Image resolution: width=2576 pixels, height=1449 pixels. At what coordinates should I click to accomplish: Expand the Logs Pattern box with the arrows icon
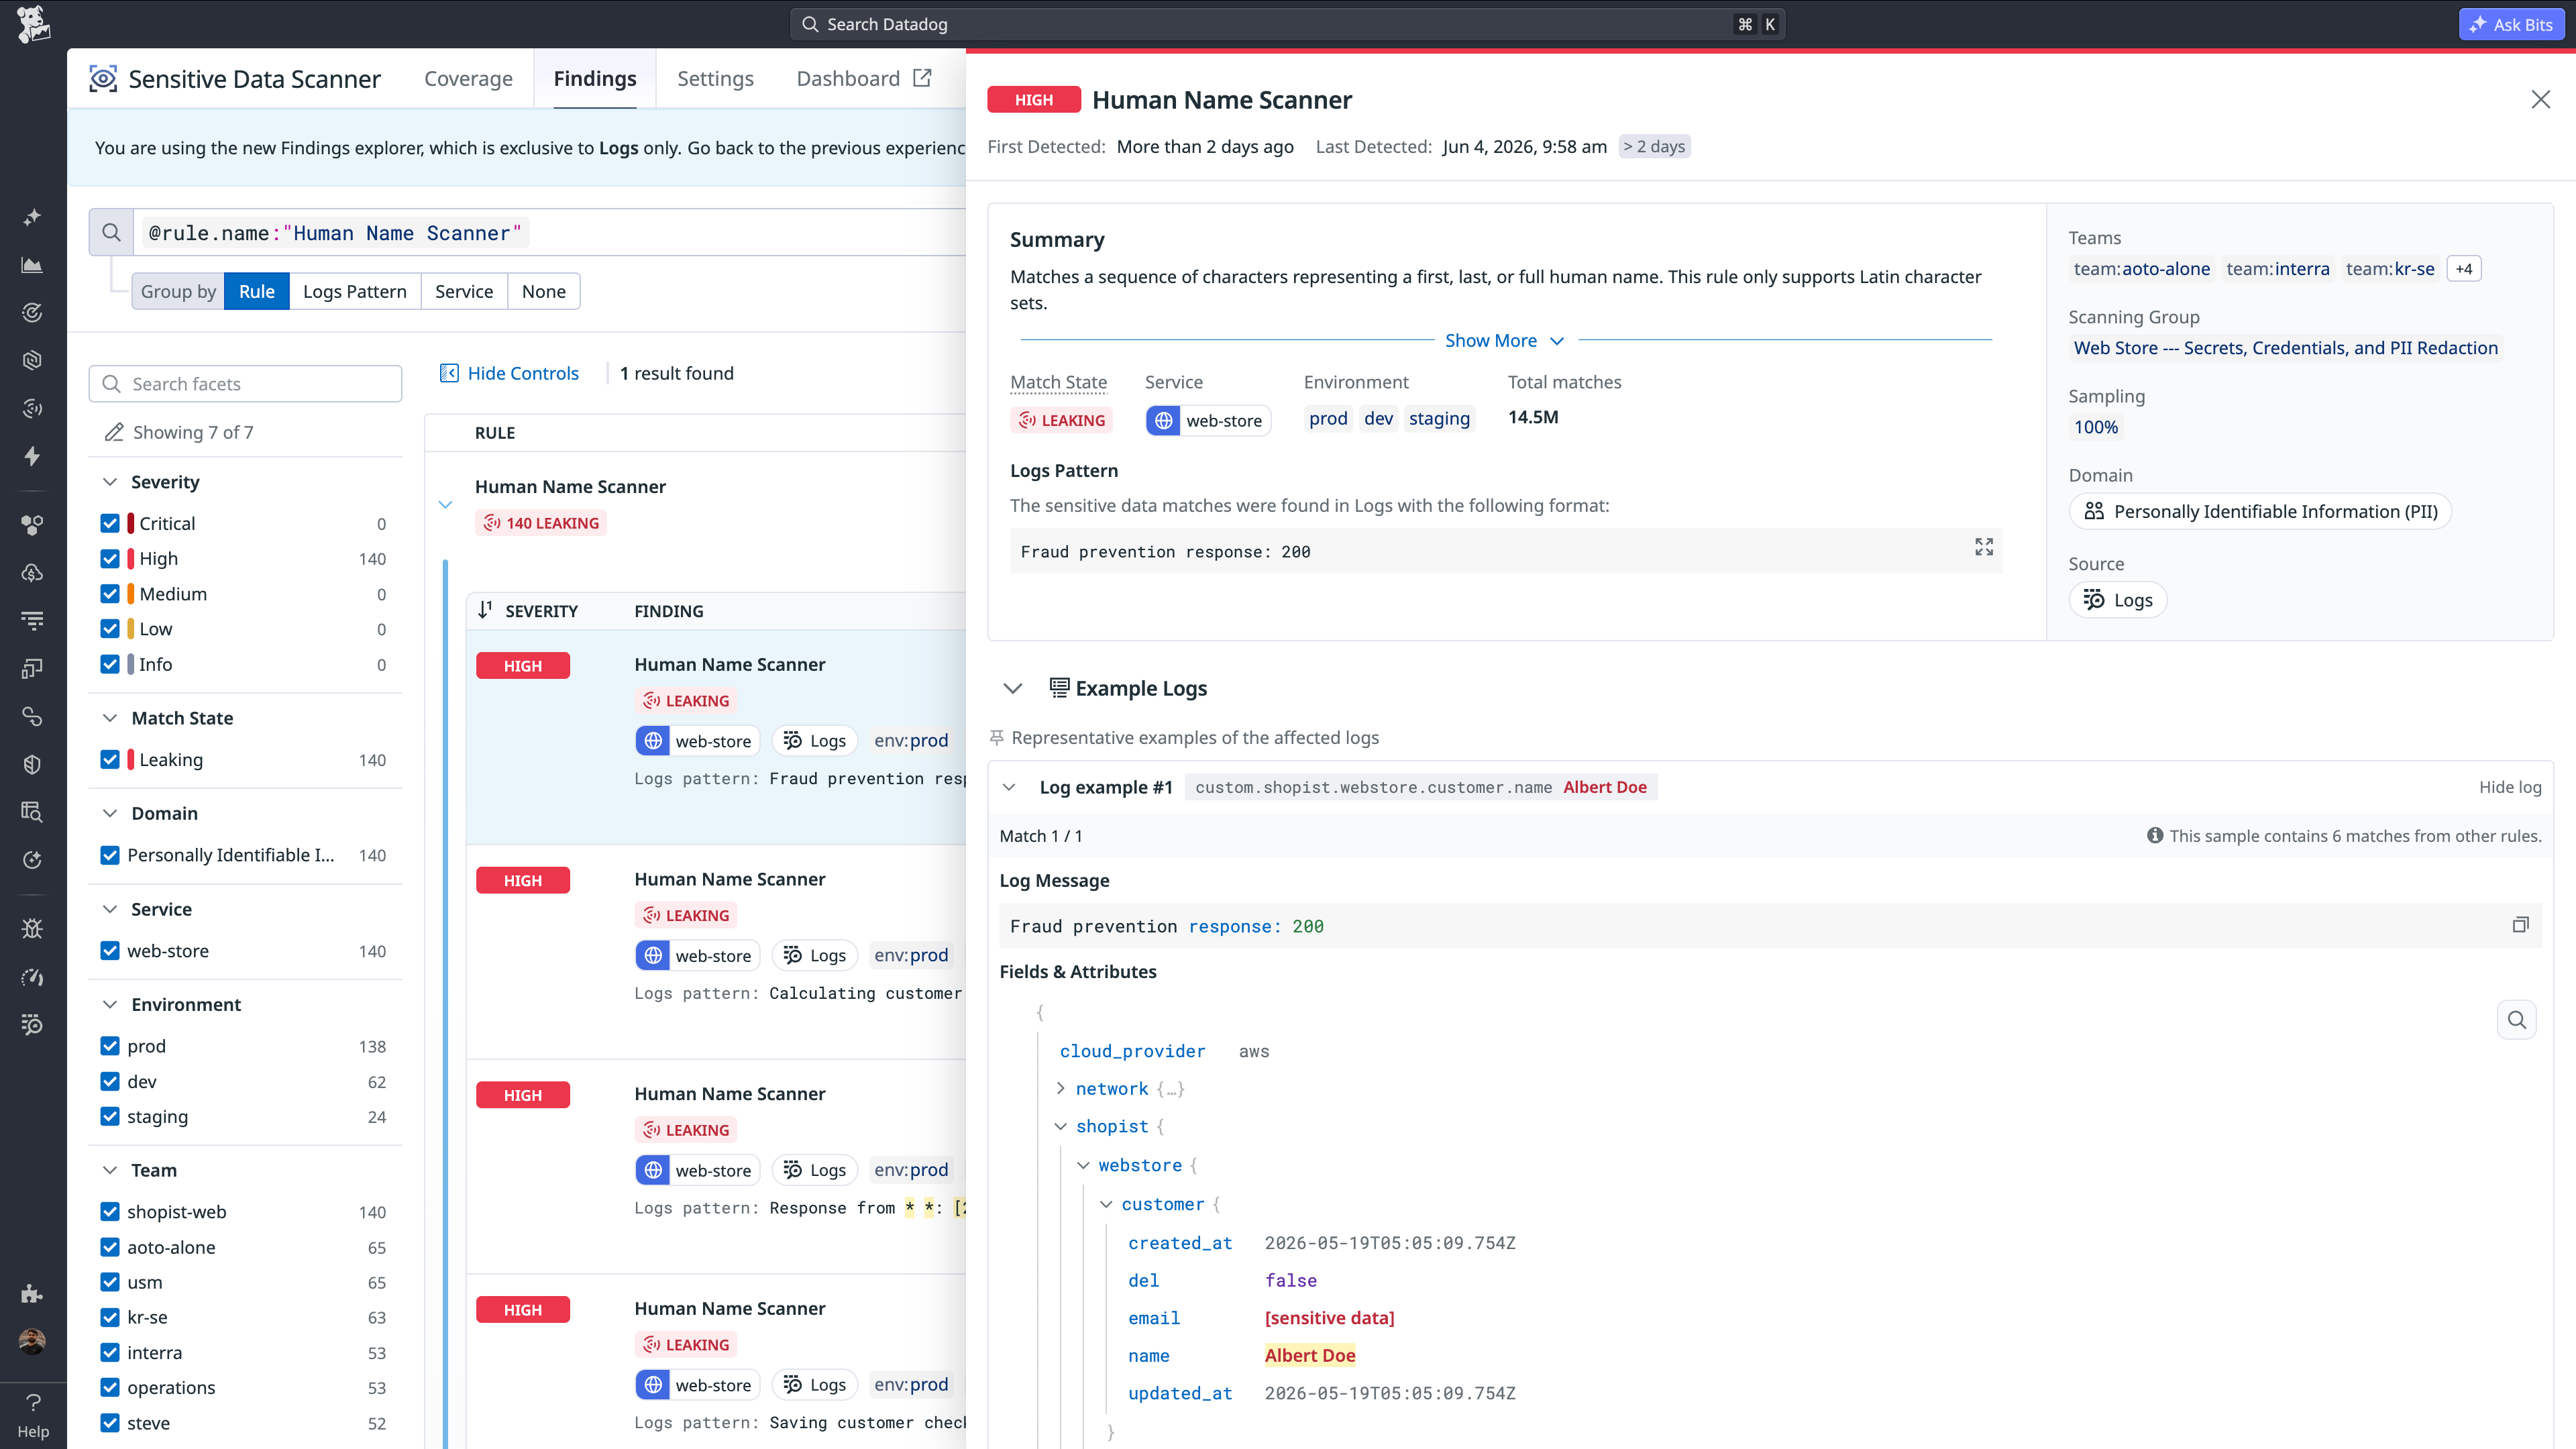(x=1984, y=547)
